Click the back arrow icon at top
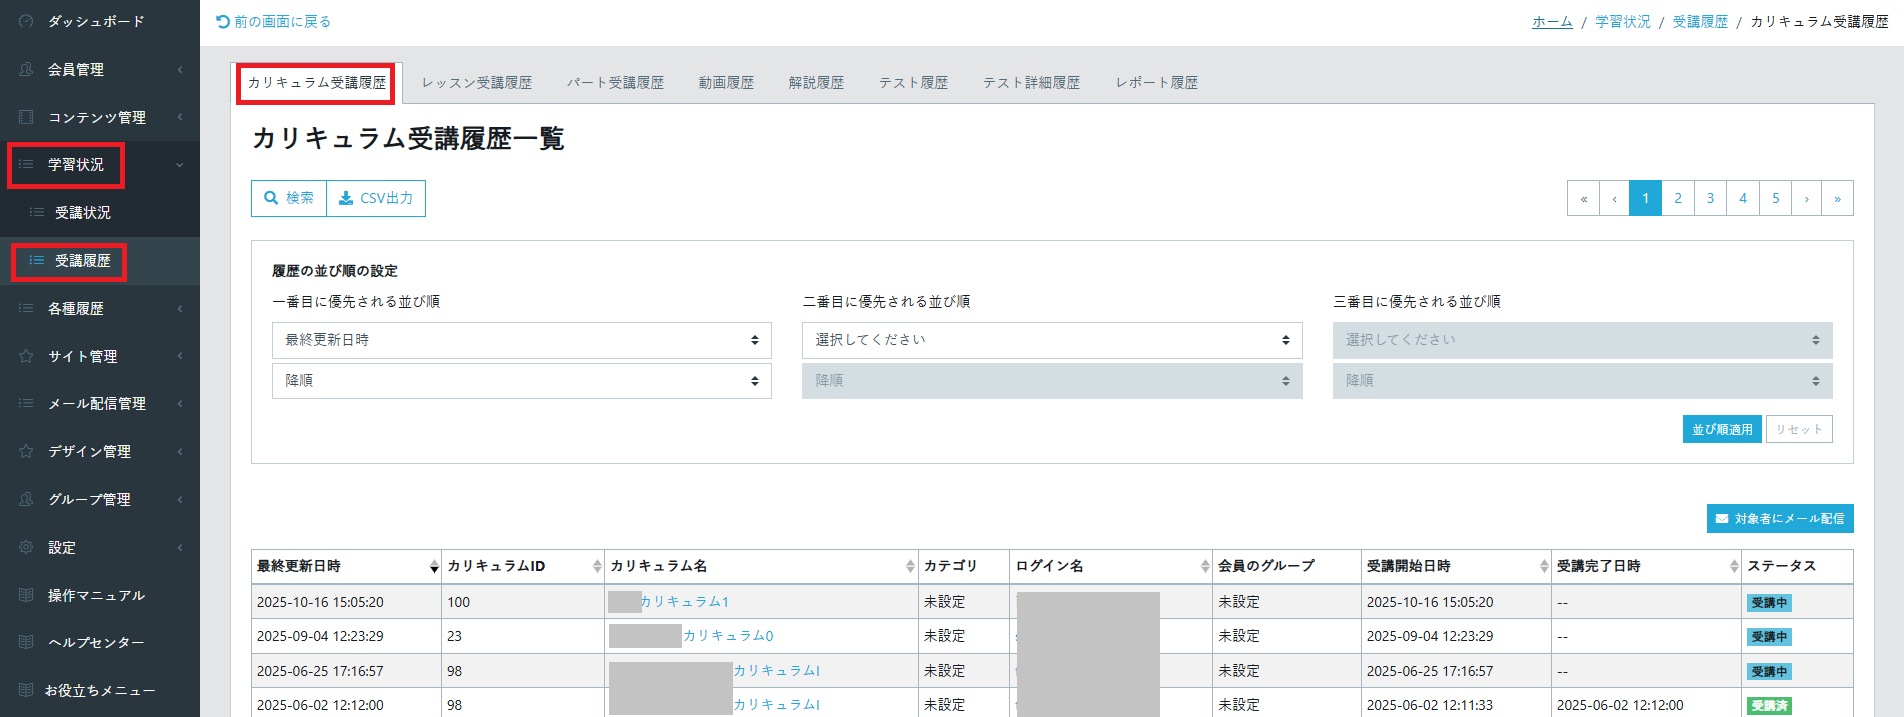 (x=223, y=21)
